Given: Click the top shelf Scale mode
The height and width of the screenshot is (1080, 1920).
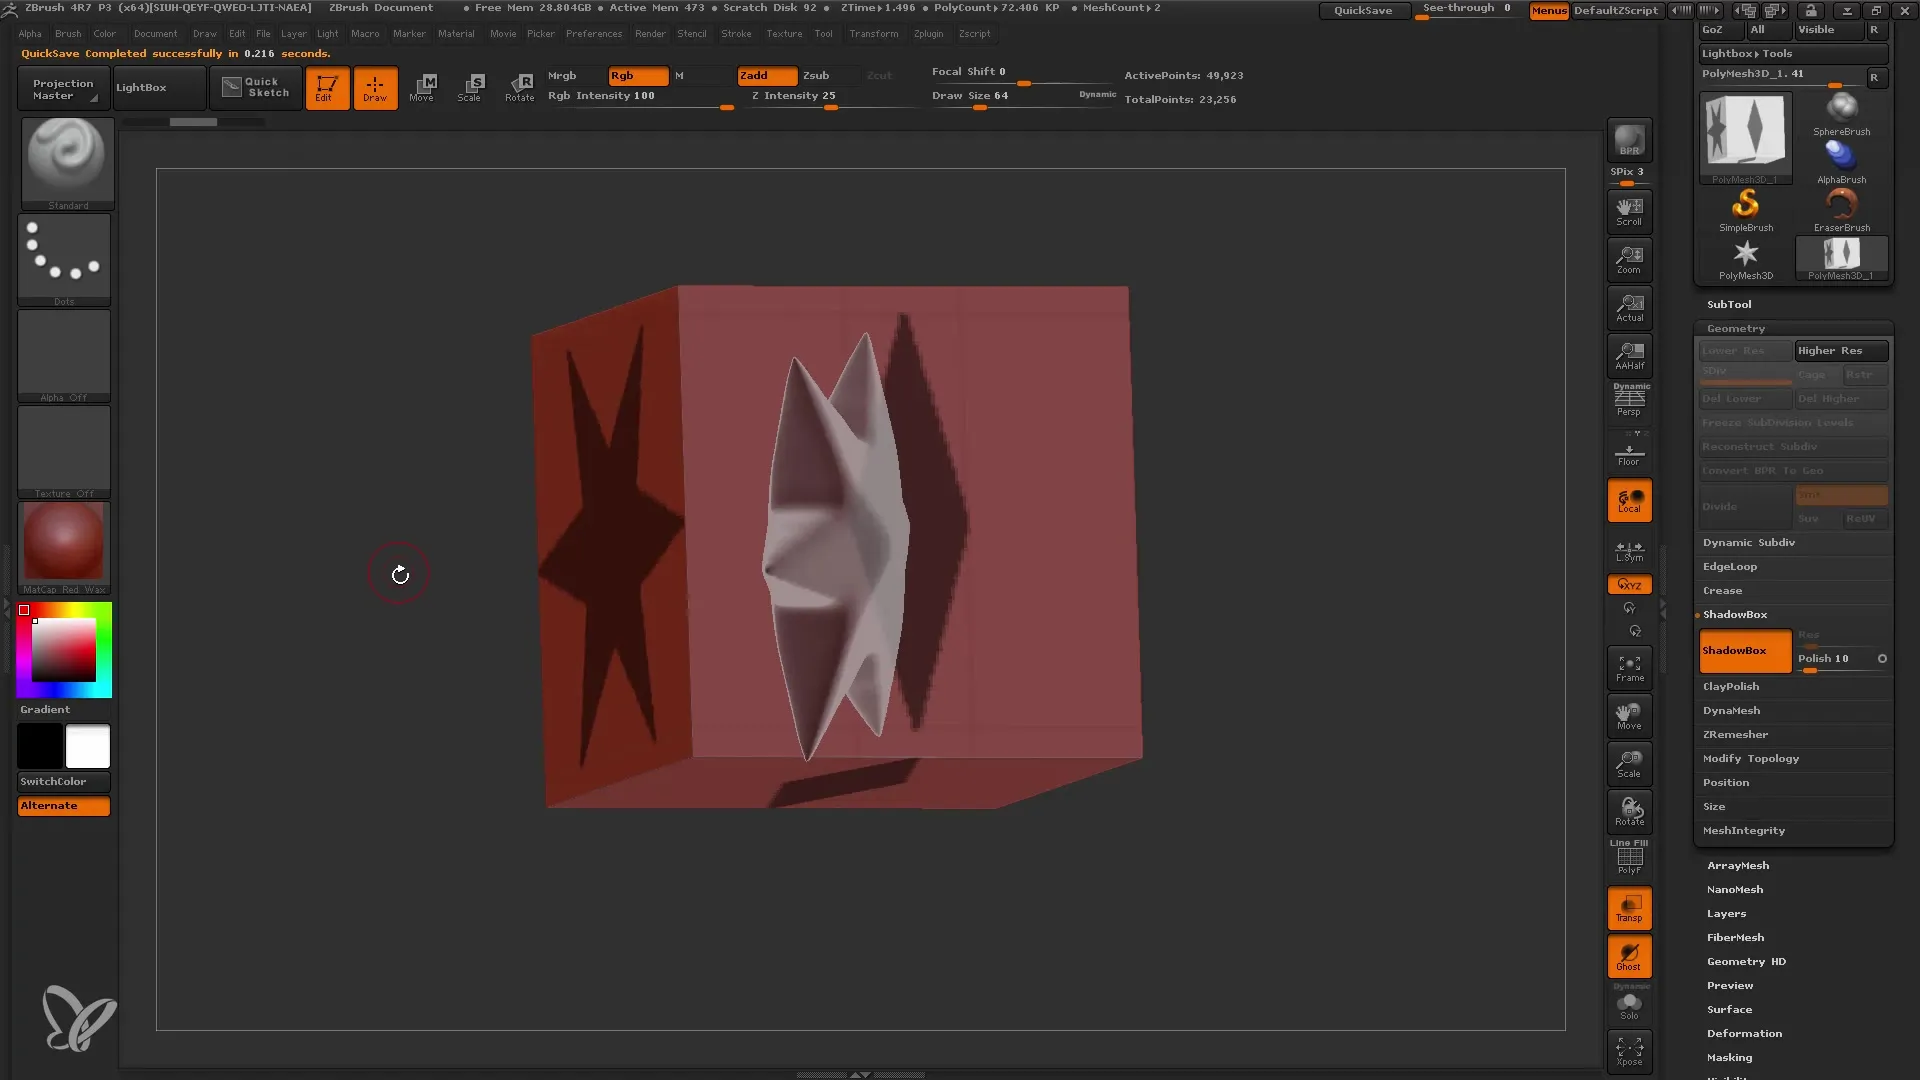Looking at the screenshot, I should pyautogui.click(x=470, y=88).
